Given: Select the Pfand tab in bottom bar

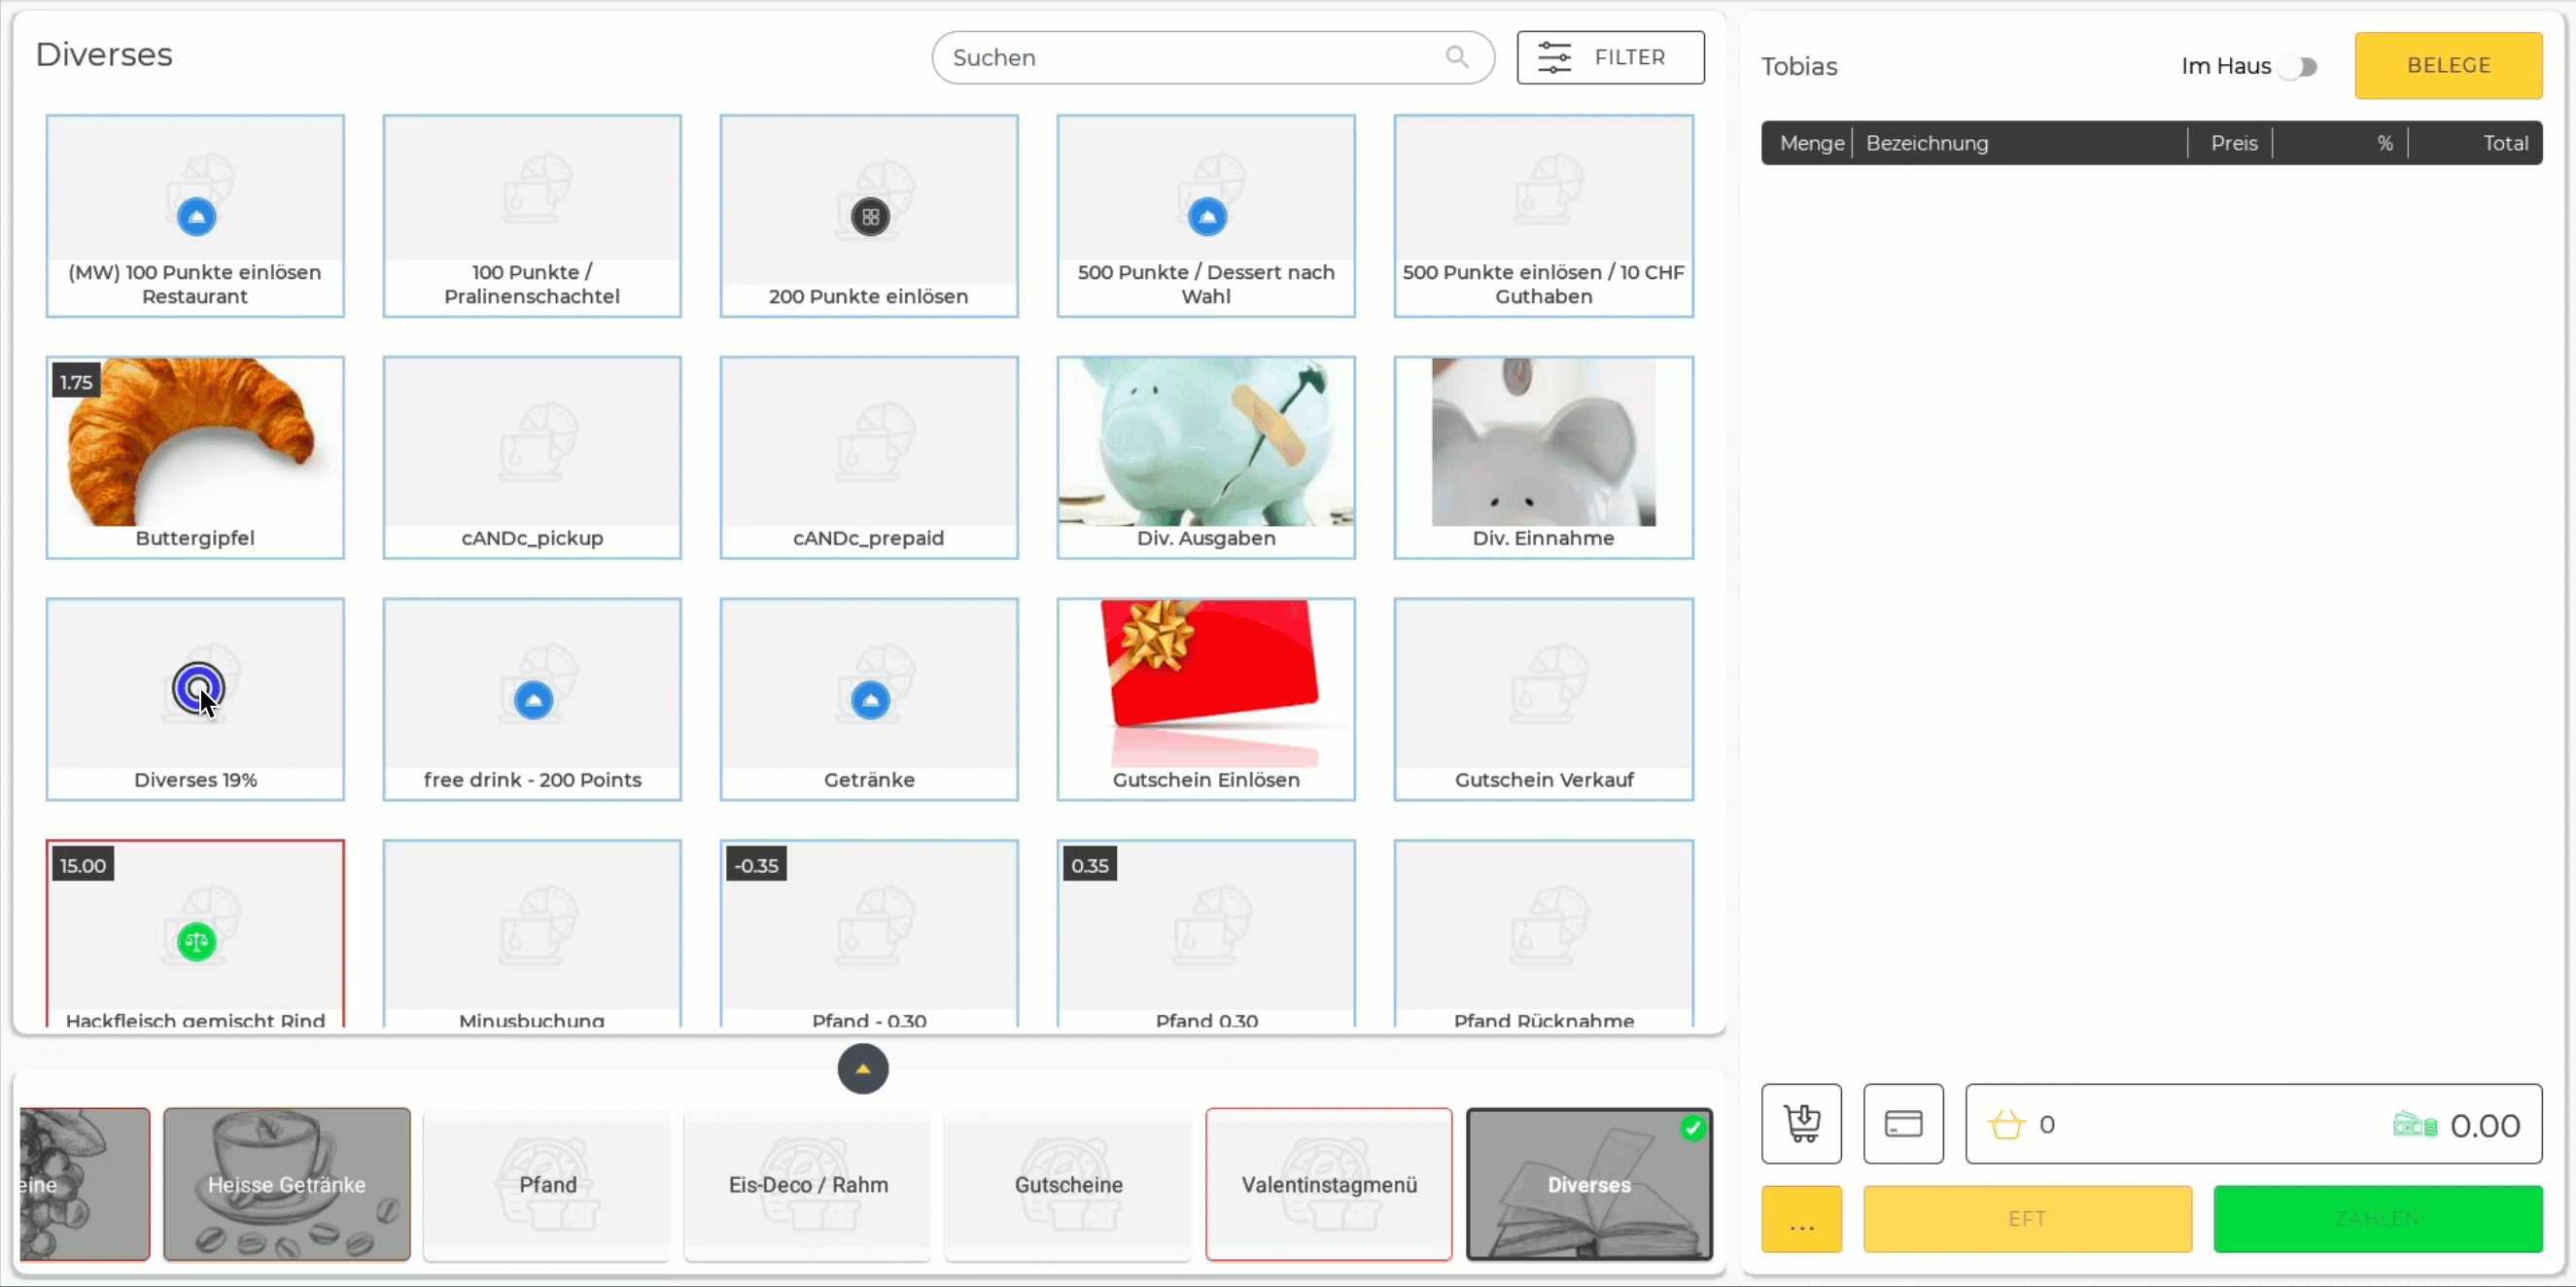Looking at the screenshot, I should coord(547,1183).
